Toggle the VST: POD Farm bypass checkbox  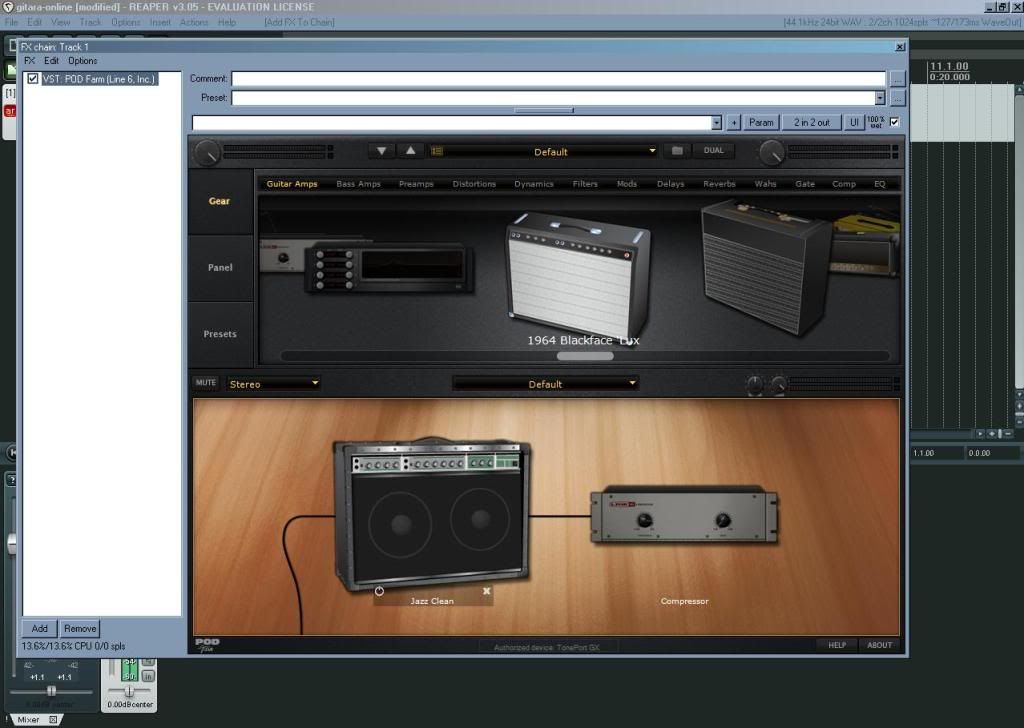[x=33, y=79]
